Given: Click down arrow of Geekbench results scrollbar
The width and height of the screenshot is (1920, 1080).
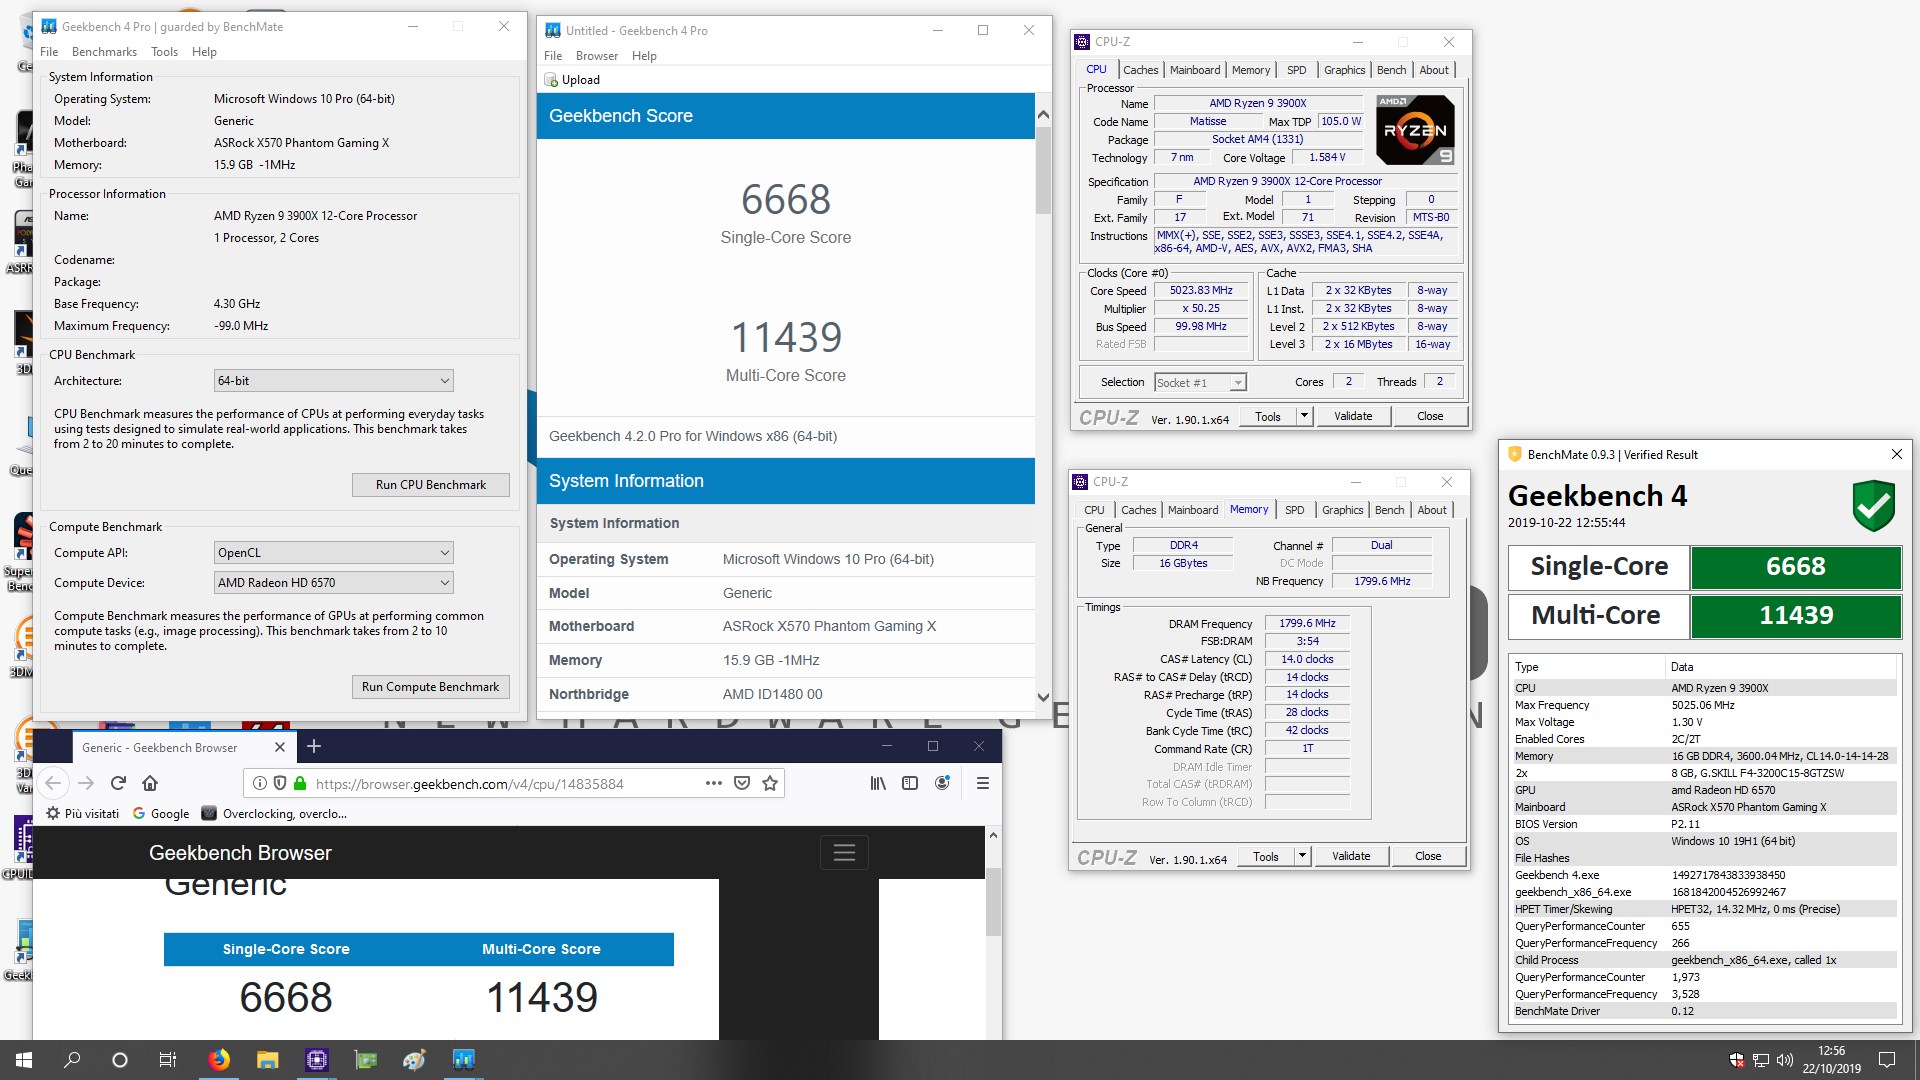Looking at the screenshot, I should pos(1043,697).
